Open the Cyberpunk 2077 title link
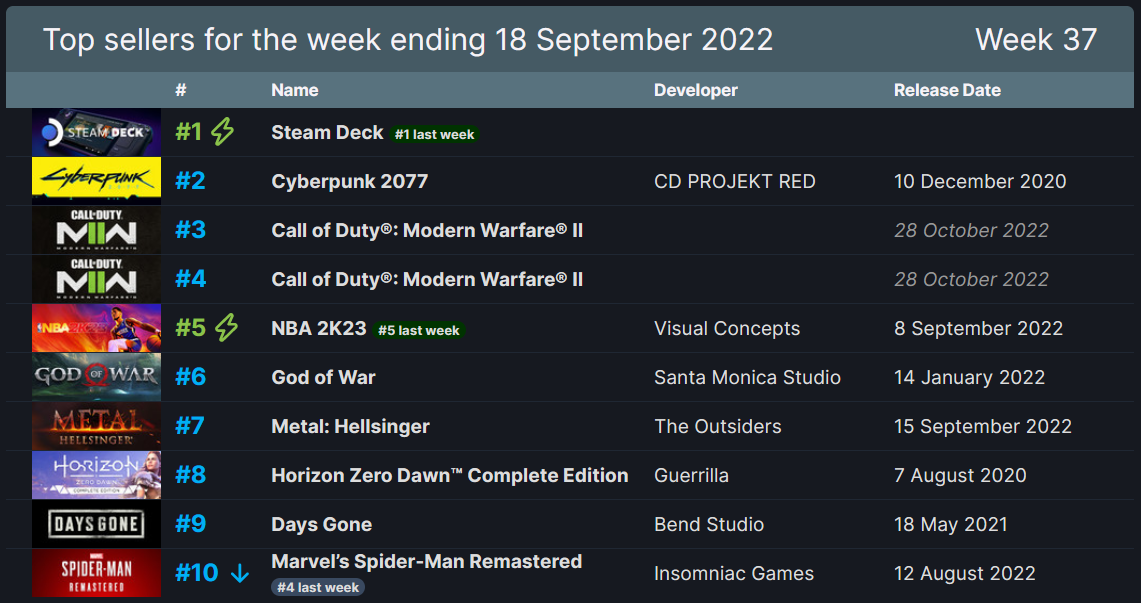 pyautogui.click(x=349, y=181)
